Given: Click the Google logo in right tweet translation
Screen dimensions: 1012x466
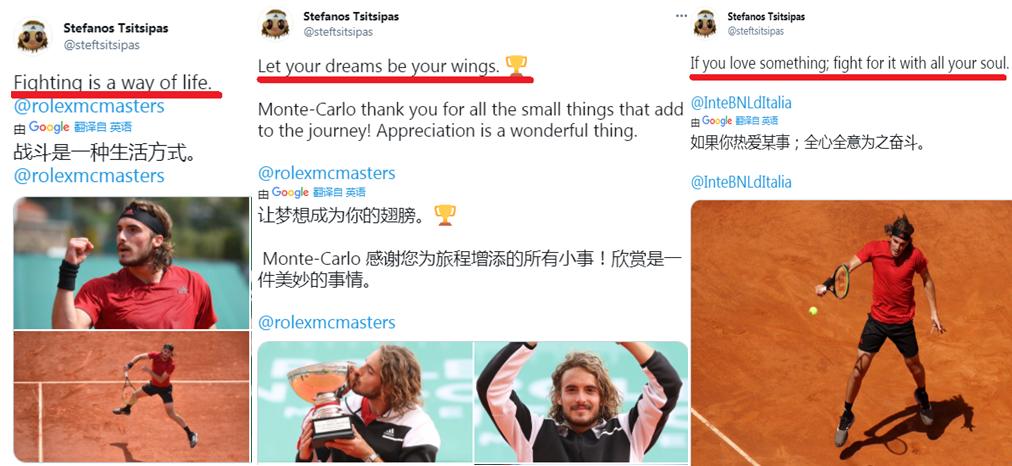Looking at the screenshot, I should coord(717,121).
